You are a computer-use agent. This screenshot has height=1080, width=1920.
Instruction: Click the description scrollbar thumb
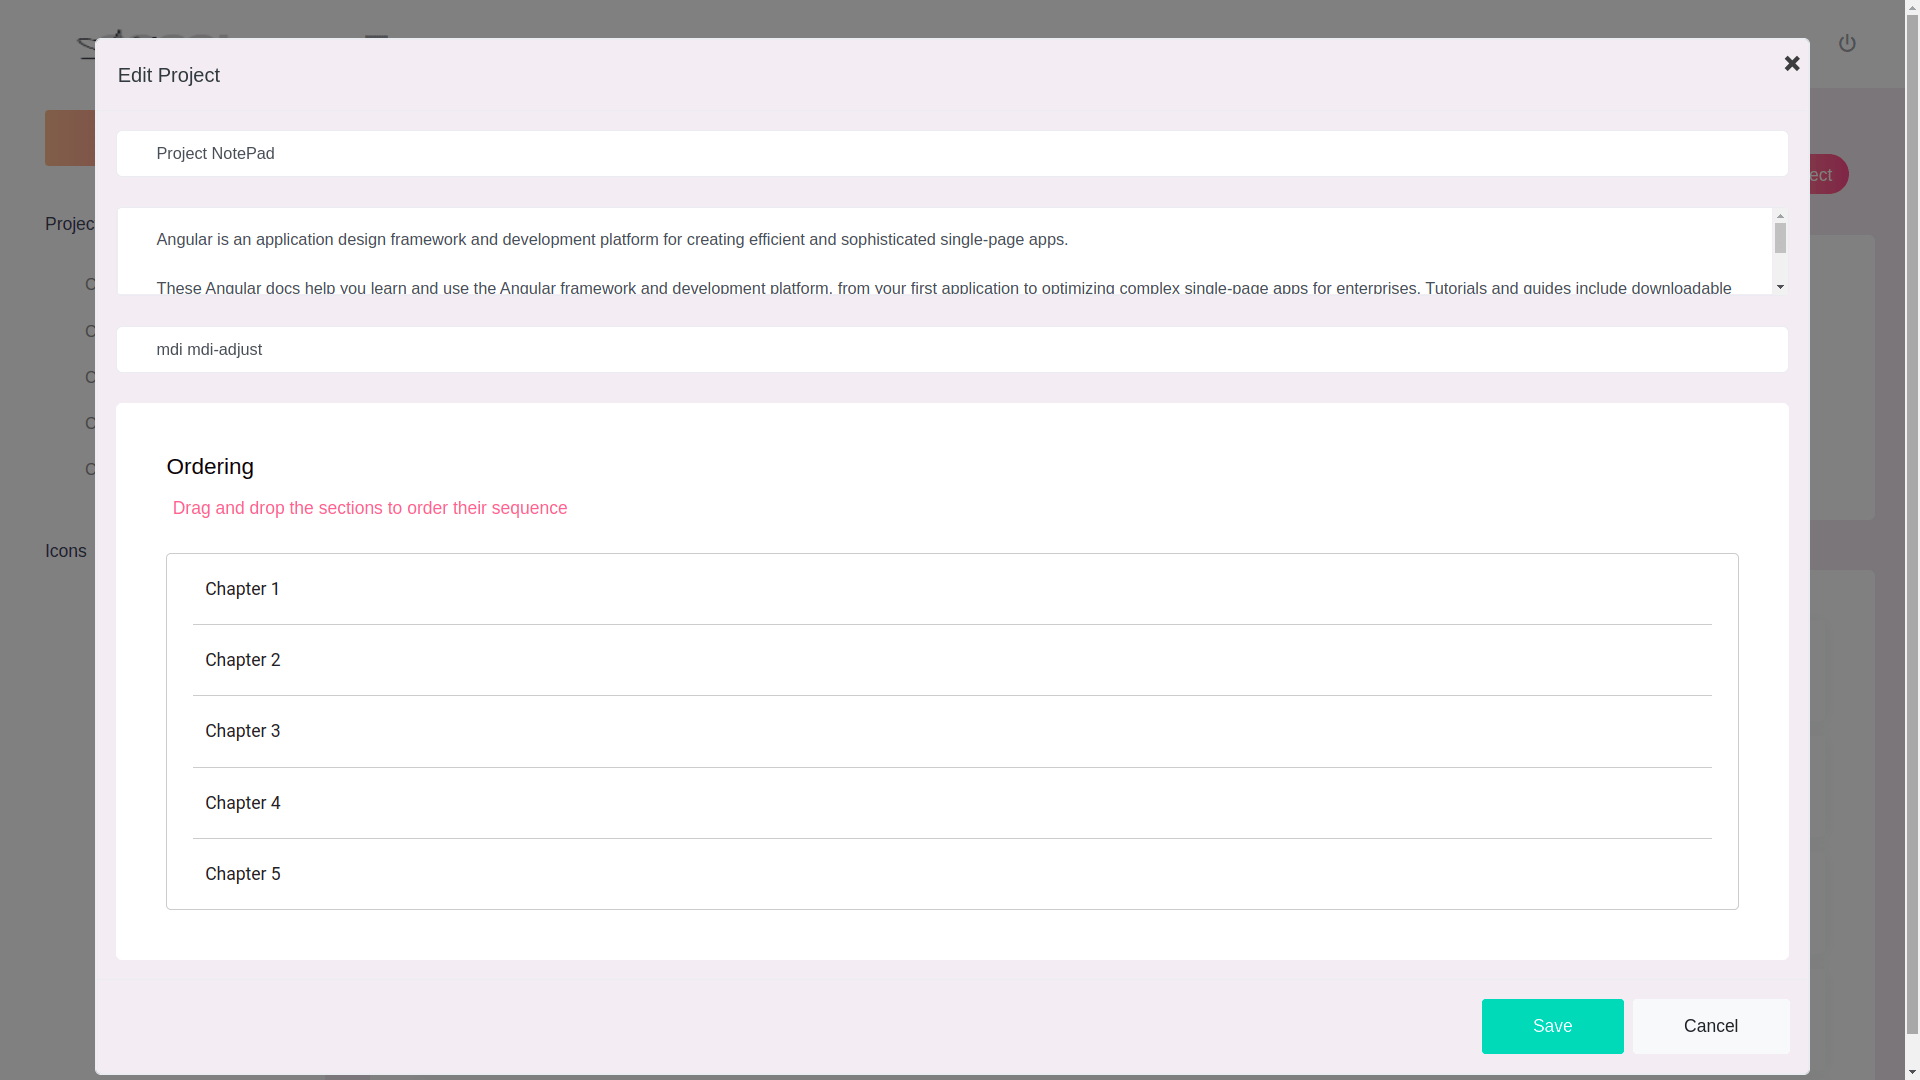pyautogui.click(x=1780, y=239)
